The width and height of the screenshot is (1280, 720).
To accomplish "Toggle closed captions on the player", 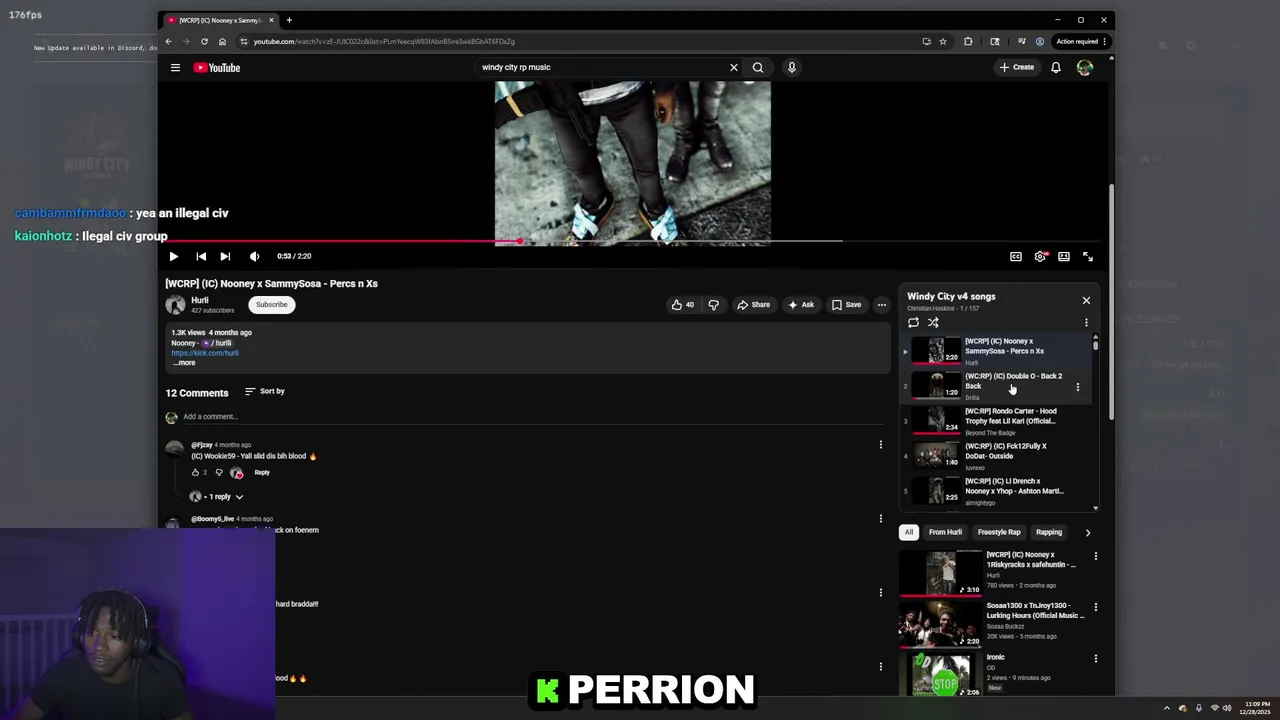I will (x=1016, y=257).
